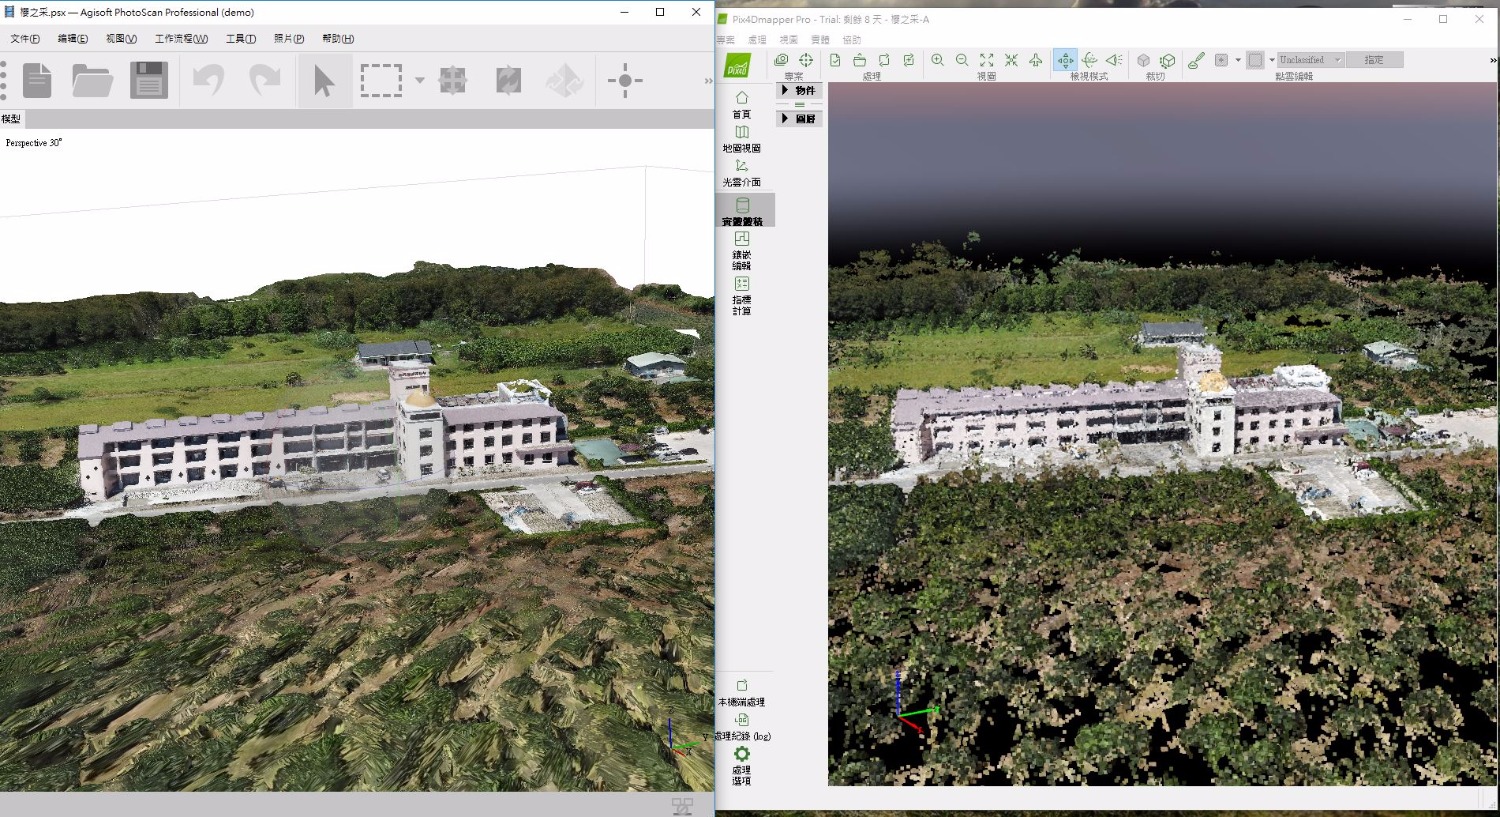This screenshot has width=1500, height=817.
Task: Expand PhotoScan toolbar overflow chevron
Action: click(708, 81)
